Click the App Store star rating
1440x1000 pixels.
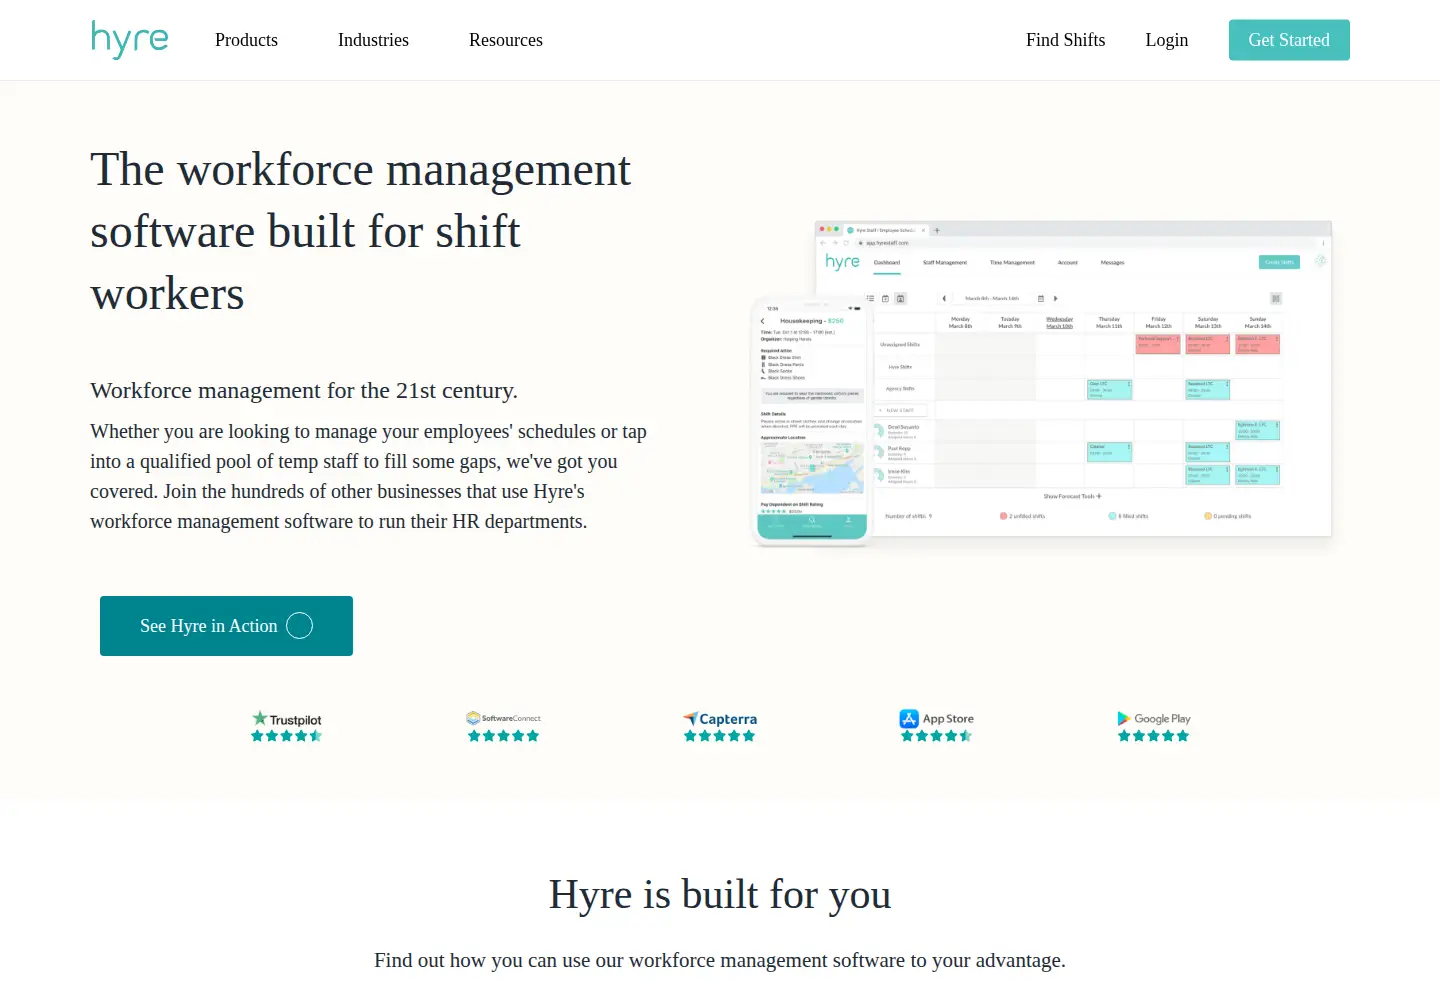936,736
